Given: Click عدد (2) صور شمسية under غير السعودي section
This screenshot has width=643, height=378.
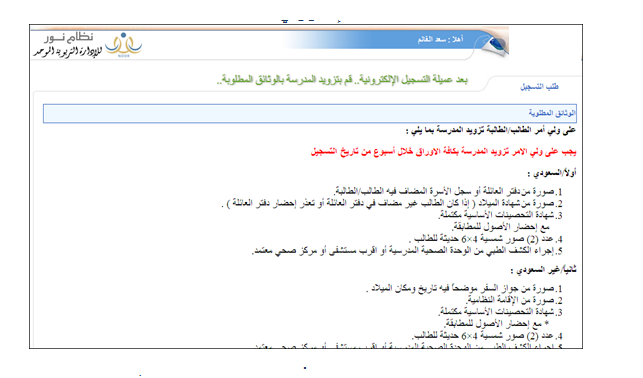Looking at the screenshot, I should 488,336.
